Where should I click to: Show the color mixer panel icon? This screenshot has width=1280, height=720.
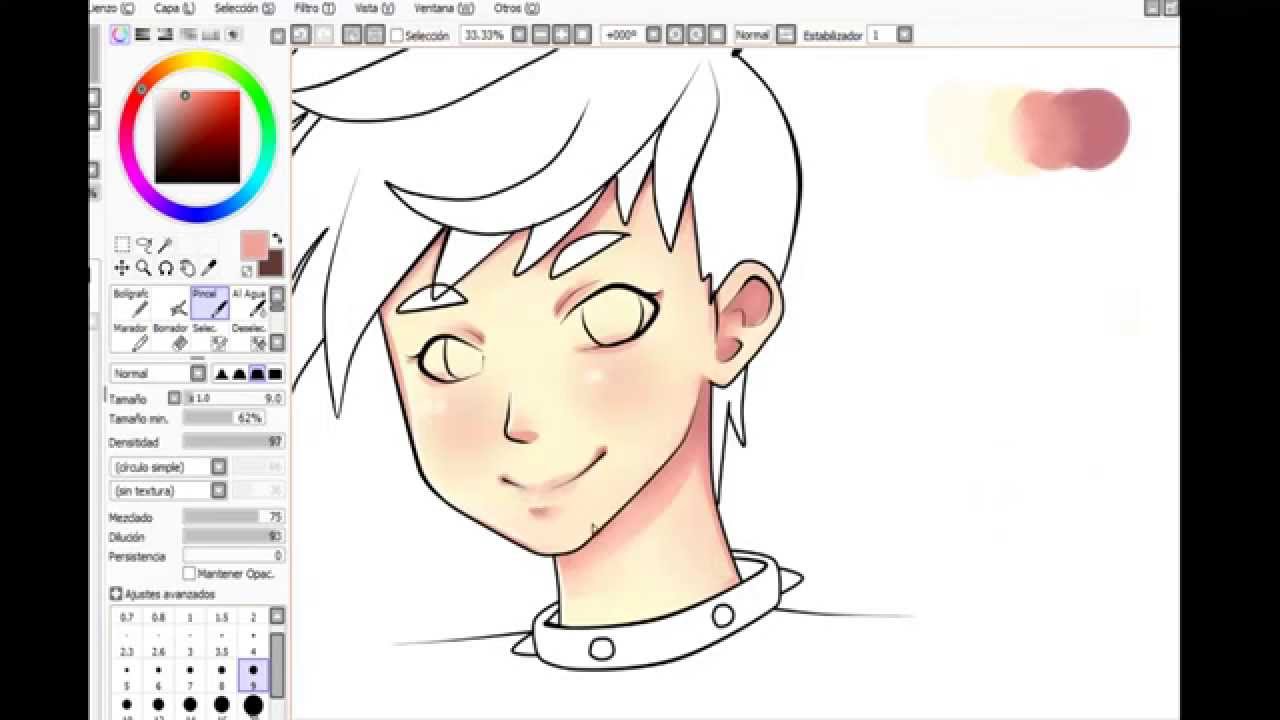tap(188, 35)
